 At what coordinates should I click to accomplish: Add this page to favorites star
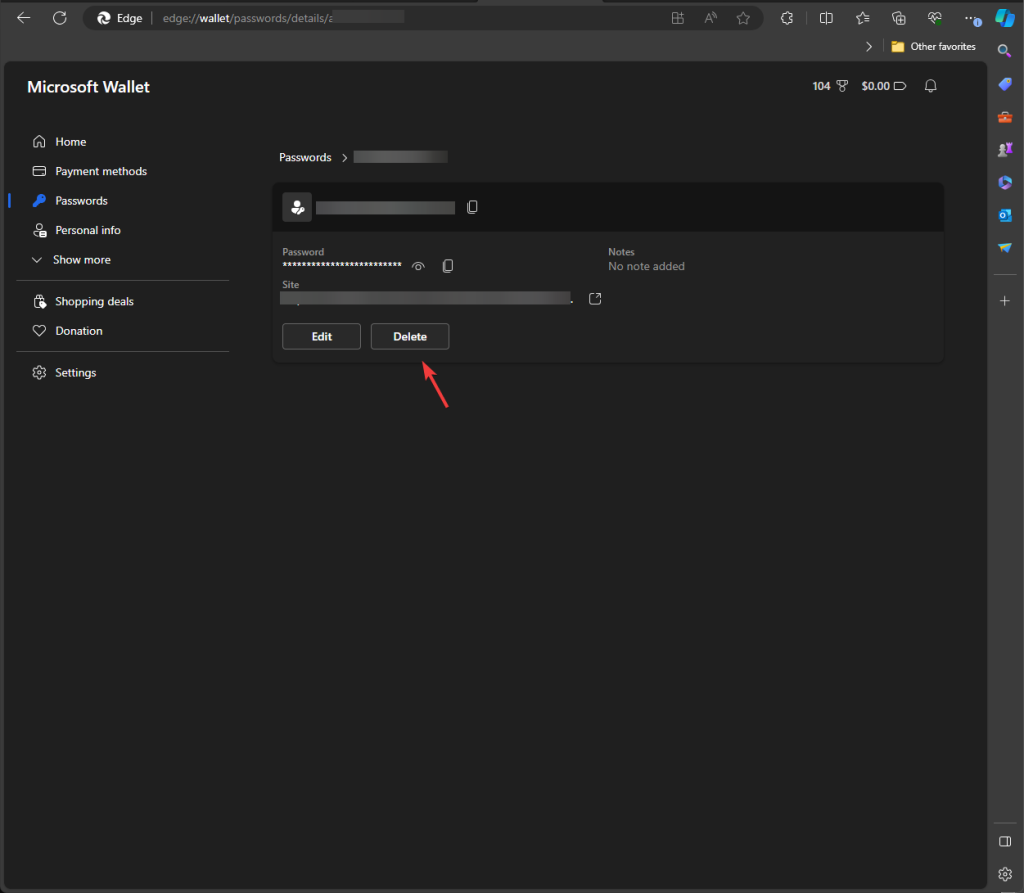click(x=743, y=18)
